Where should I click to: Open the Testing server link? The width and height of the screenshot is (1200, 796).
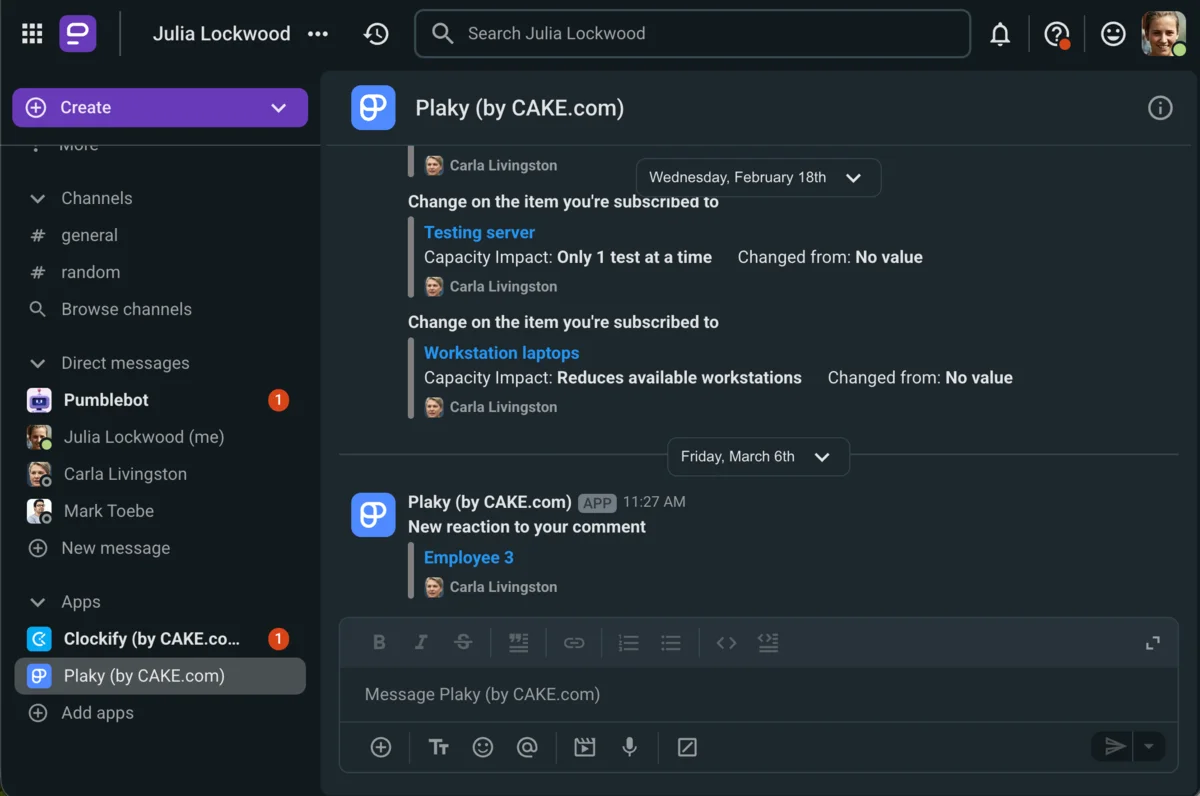pyautogui.click(x=479, y=233)
